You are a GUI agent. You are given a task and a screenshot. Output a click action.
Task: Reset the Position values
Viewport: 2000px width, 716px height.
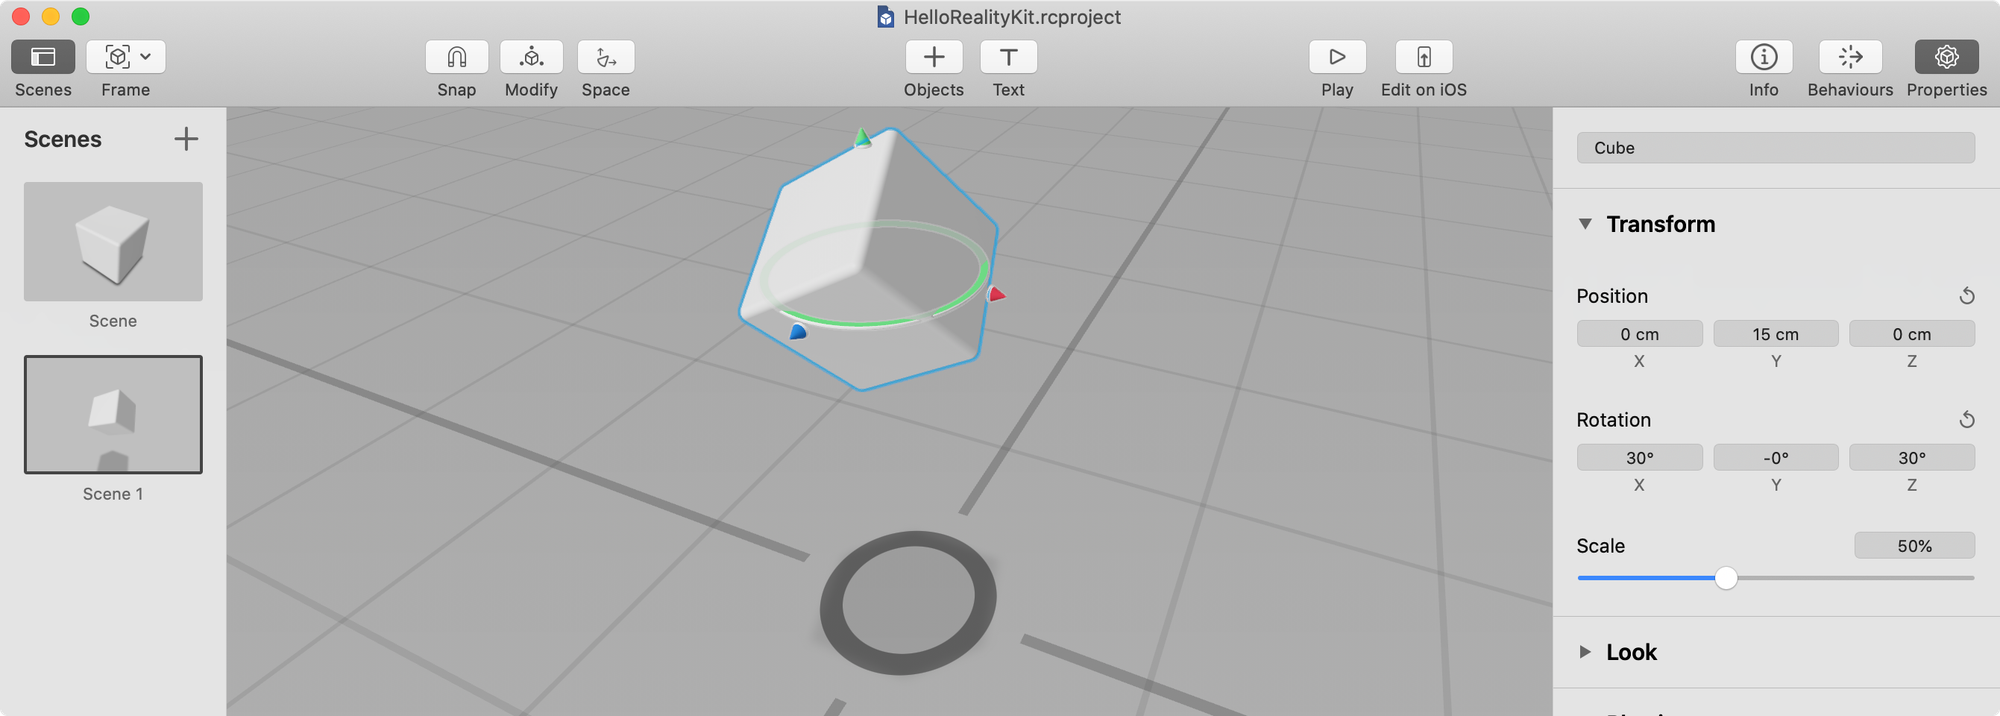coord(1966,296)
